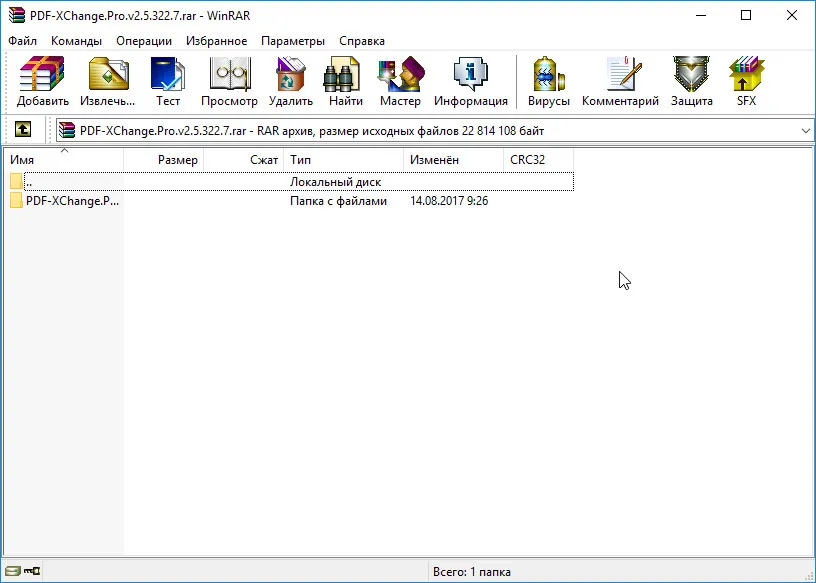Launch the Мастер (Wizard) tool
This screenshot has width=816, height=583.
[x=400, y=81]
